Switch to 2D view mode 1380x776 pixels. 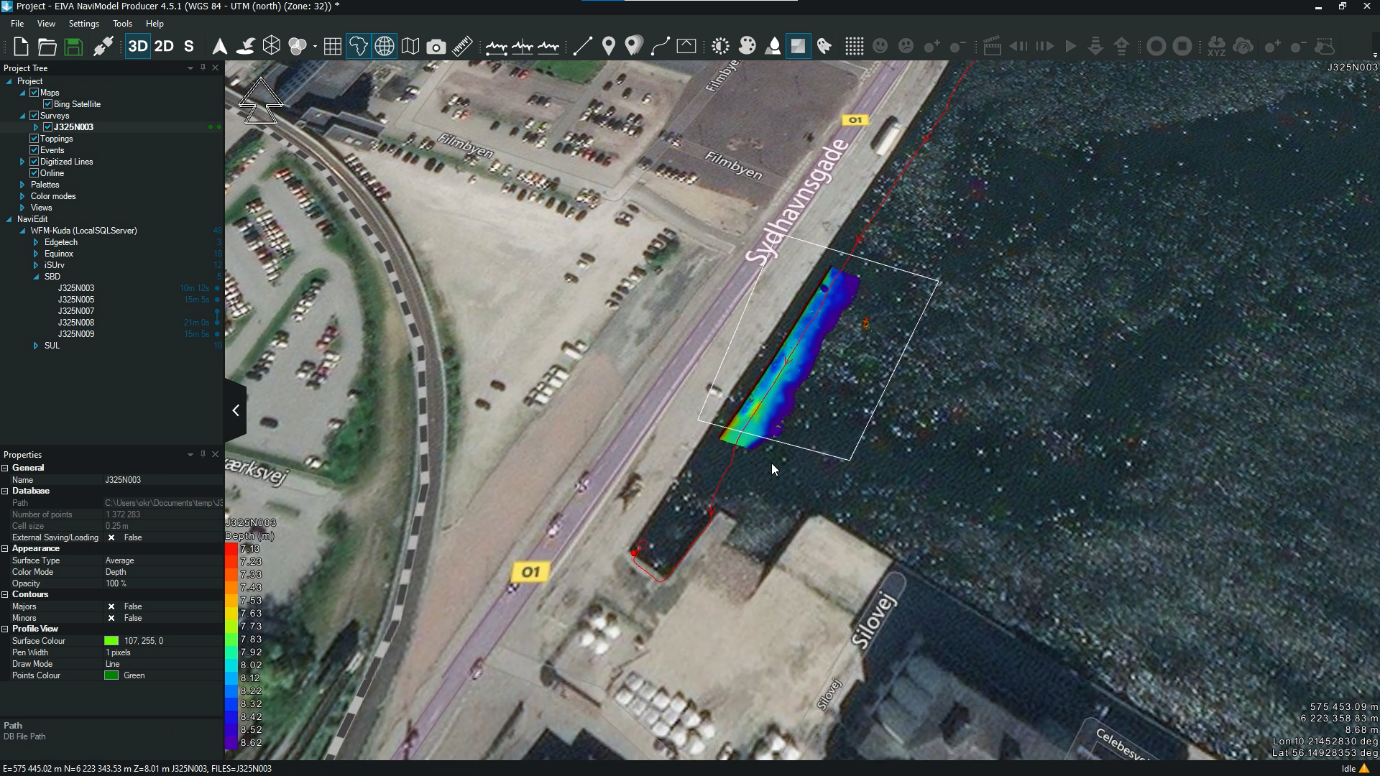coord(163,46)
